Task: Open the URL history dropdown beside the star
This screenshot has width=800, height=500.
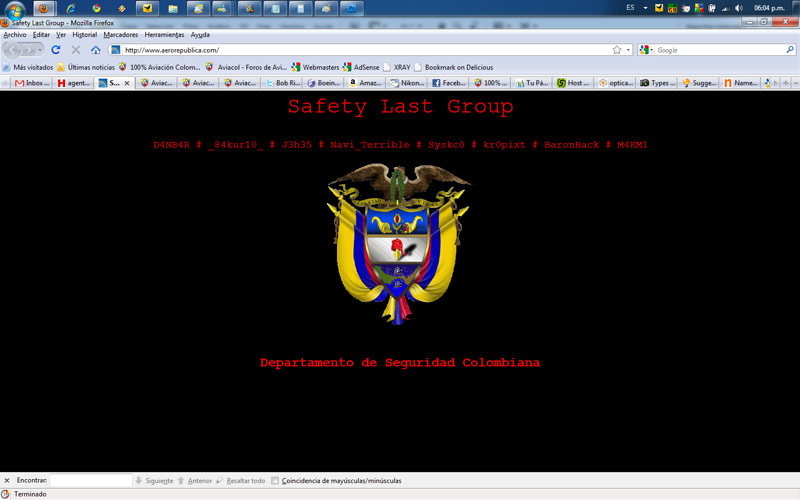Action: click(628, 49)
